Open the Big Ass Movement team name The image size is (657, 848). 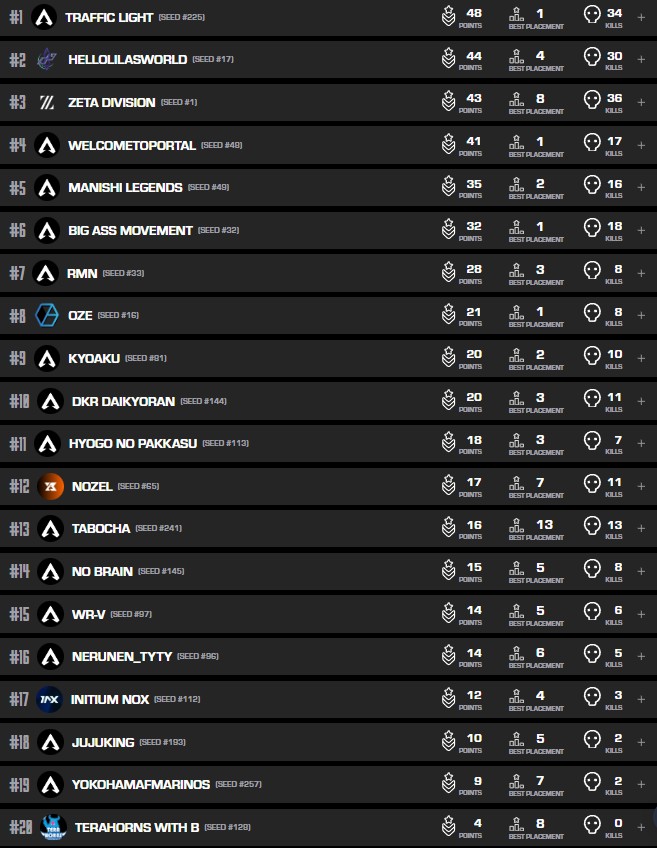point(130,230)
